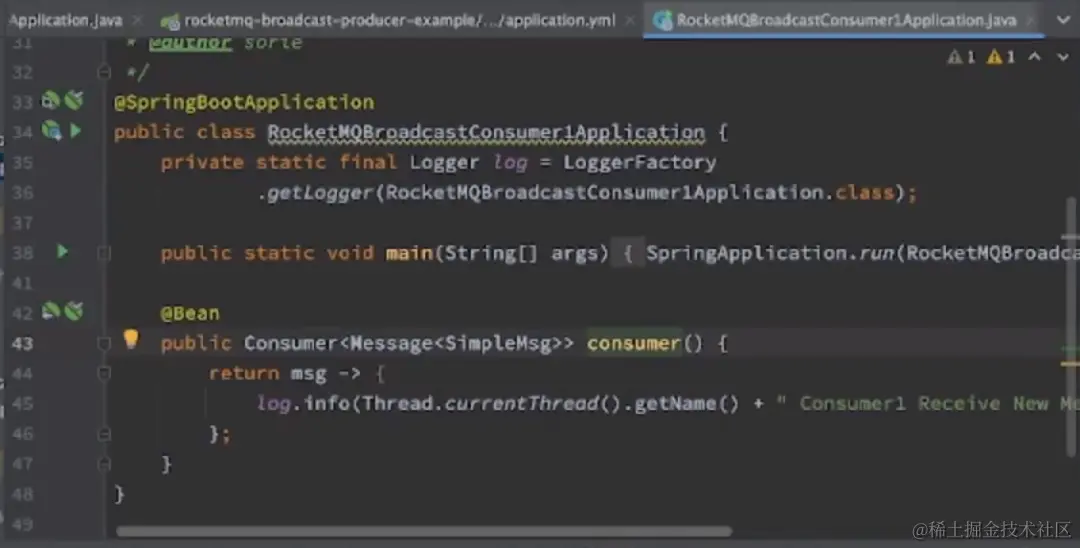Click the getLogger method call on line 36
Viewport: 1080px width, 548px height.
(320, 193)
